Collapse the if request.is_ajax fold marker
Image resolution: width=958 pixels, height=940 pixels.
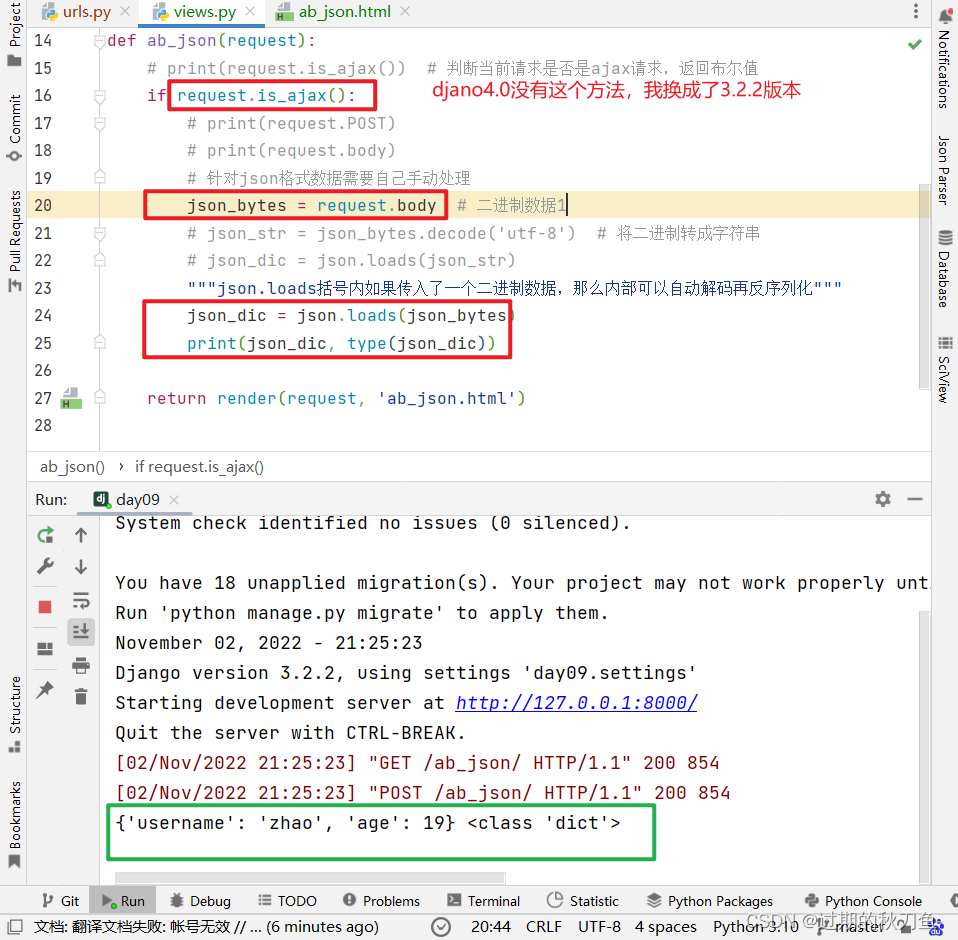click(100, 97)
